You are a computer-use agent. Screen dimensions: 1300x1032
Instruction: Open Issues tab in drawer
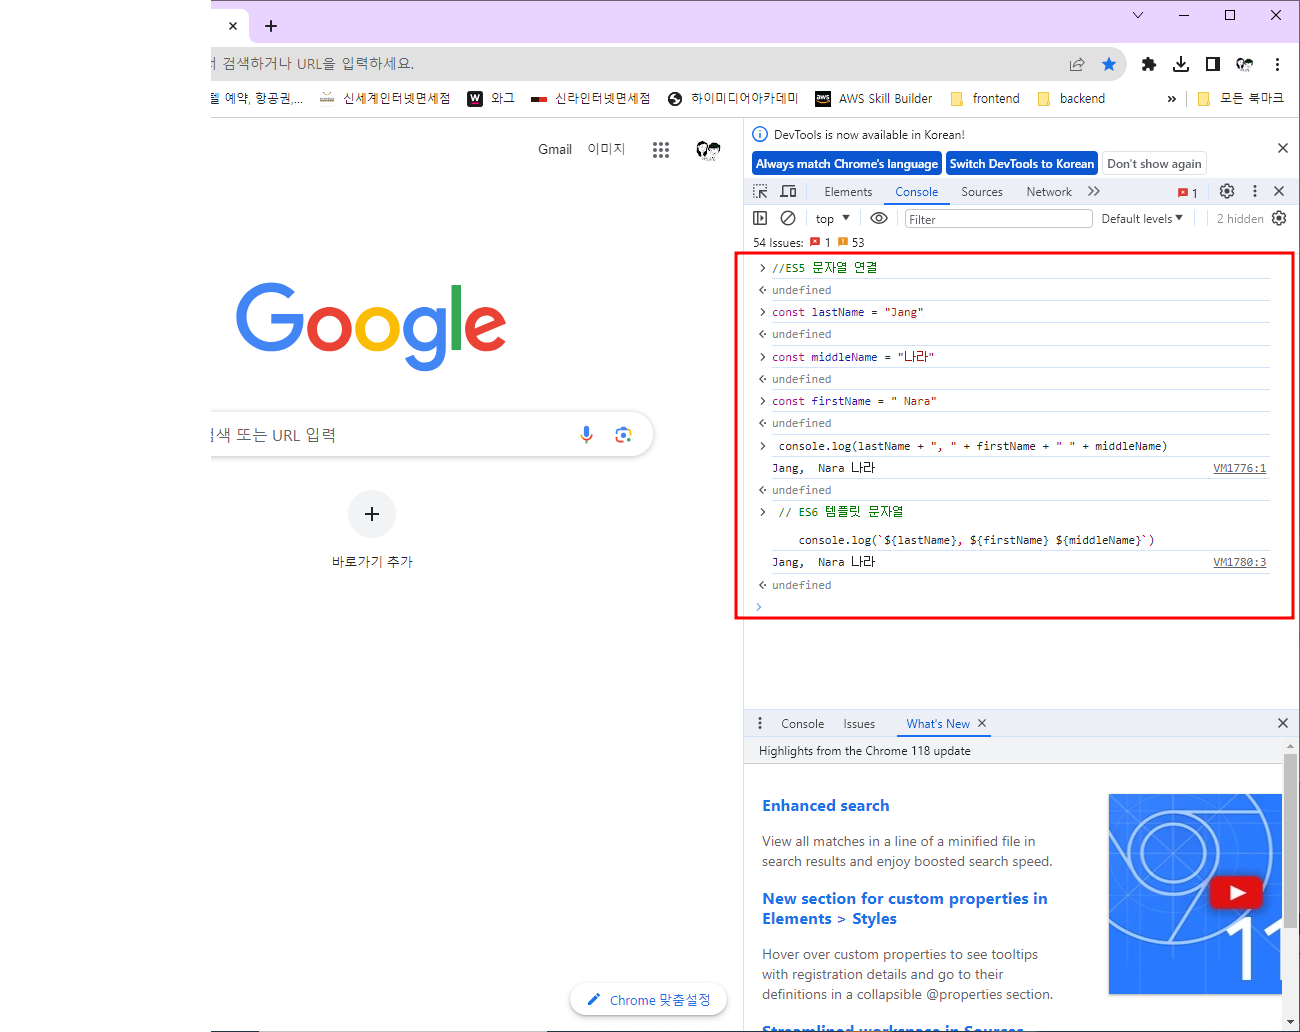click(859, 724)
